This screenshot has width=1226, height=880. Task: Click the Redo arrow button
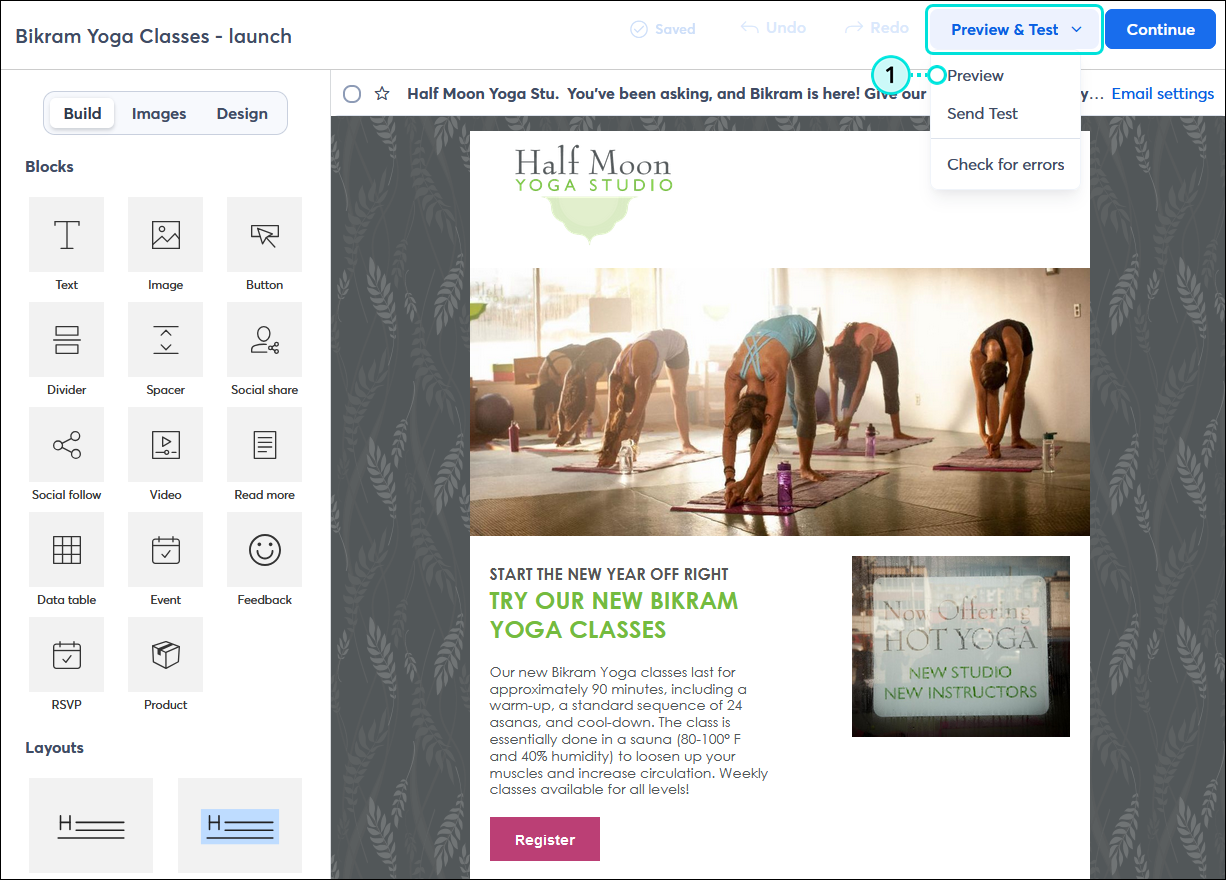click(x=877, y=28)
